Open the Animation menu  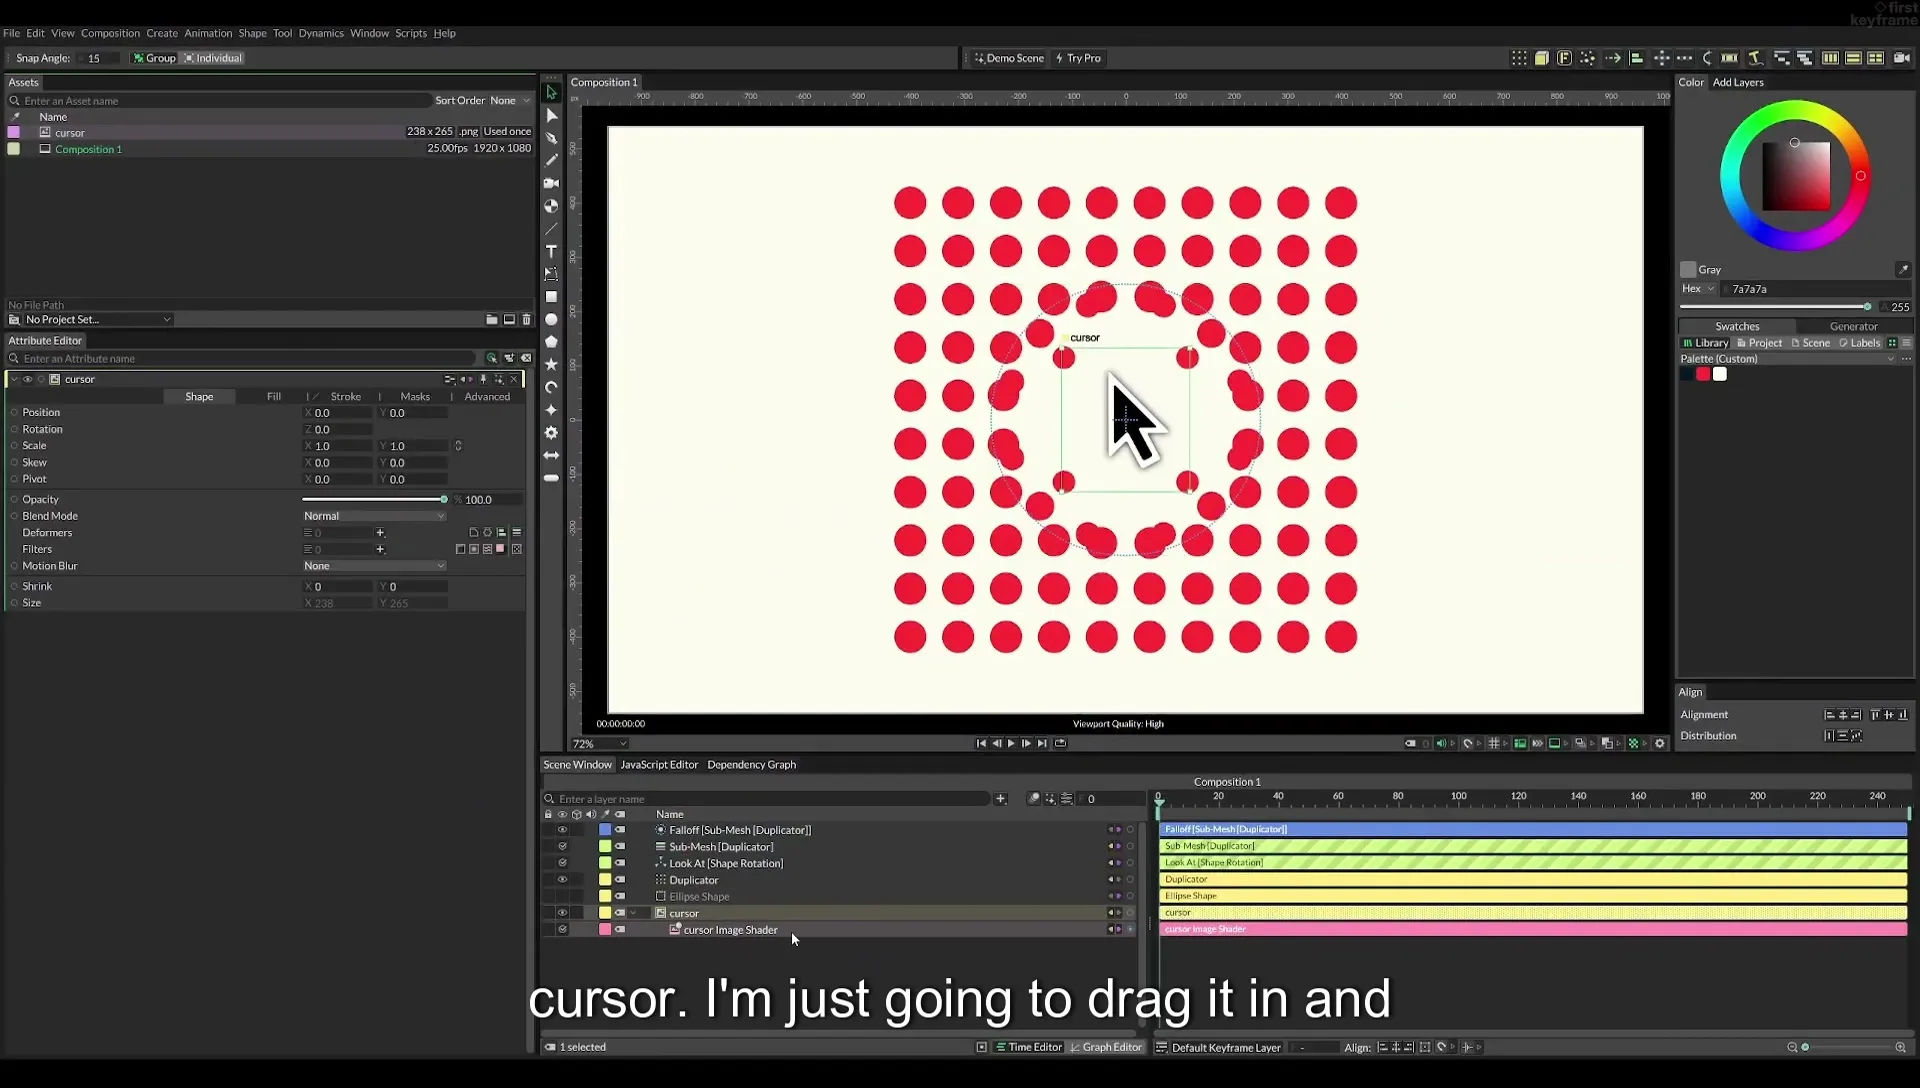[208, 33]
